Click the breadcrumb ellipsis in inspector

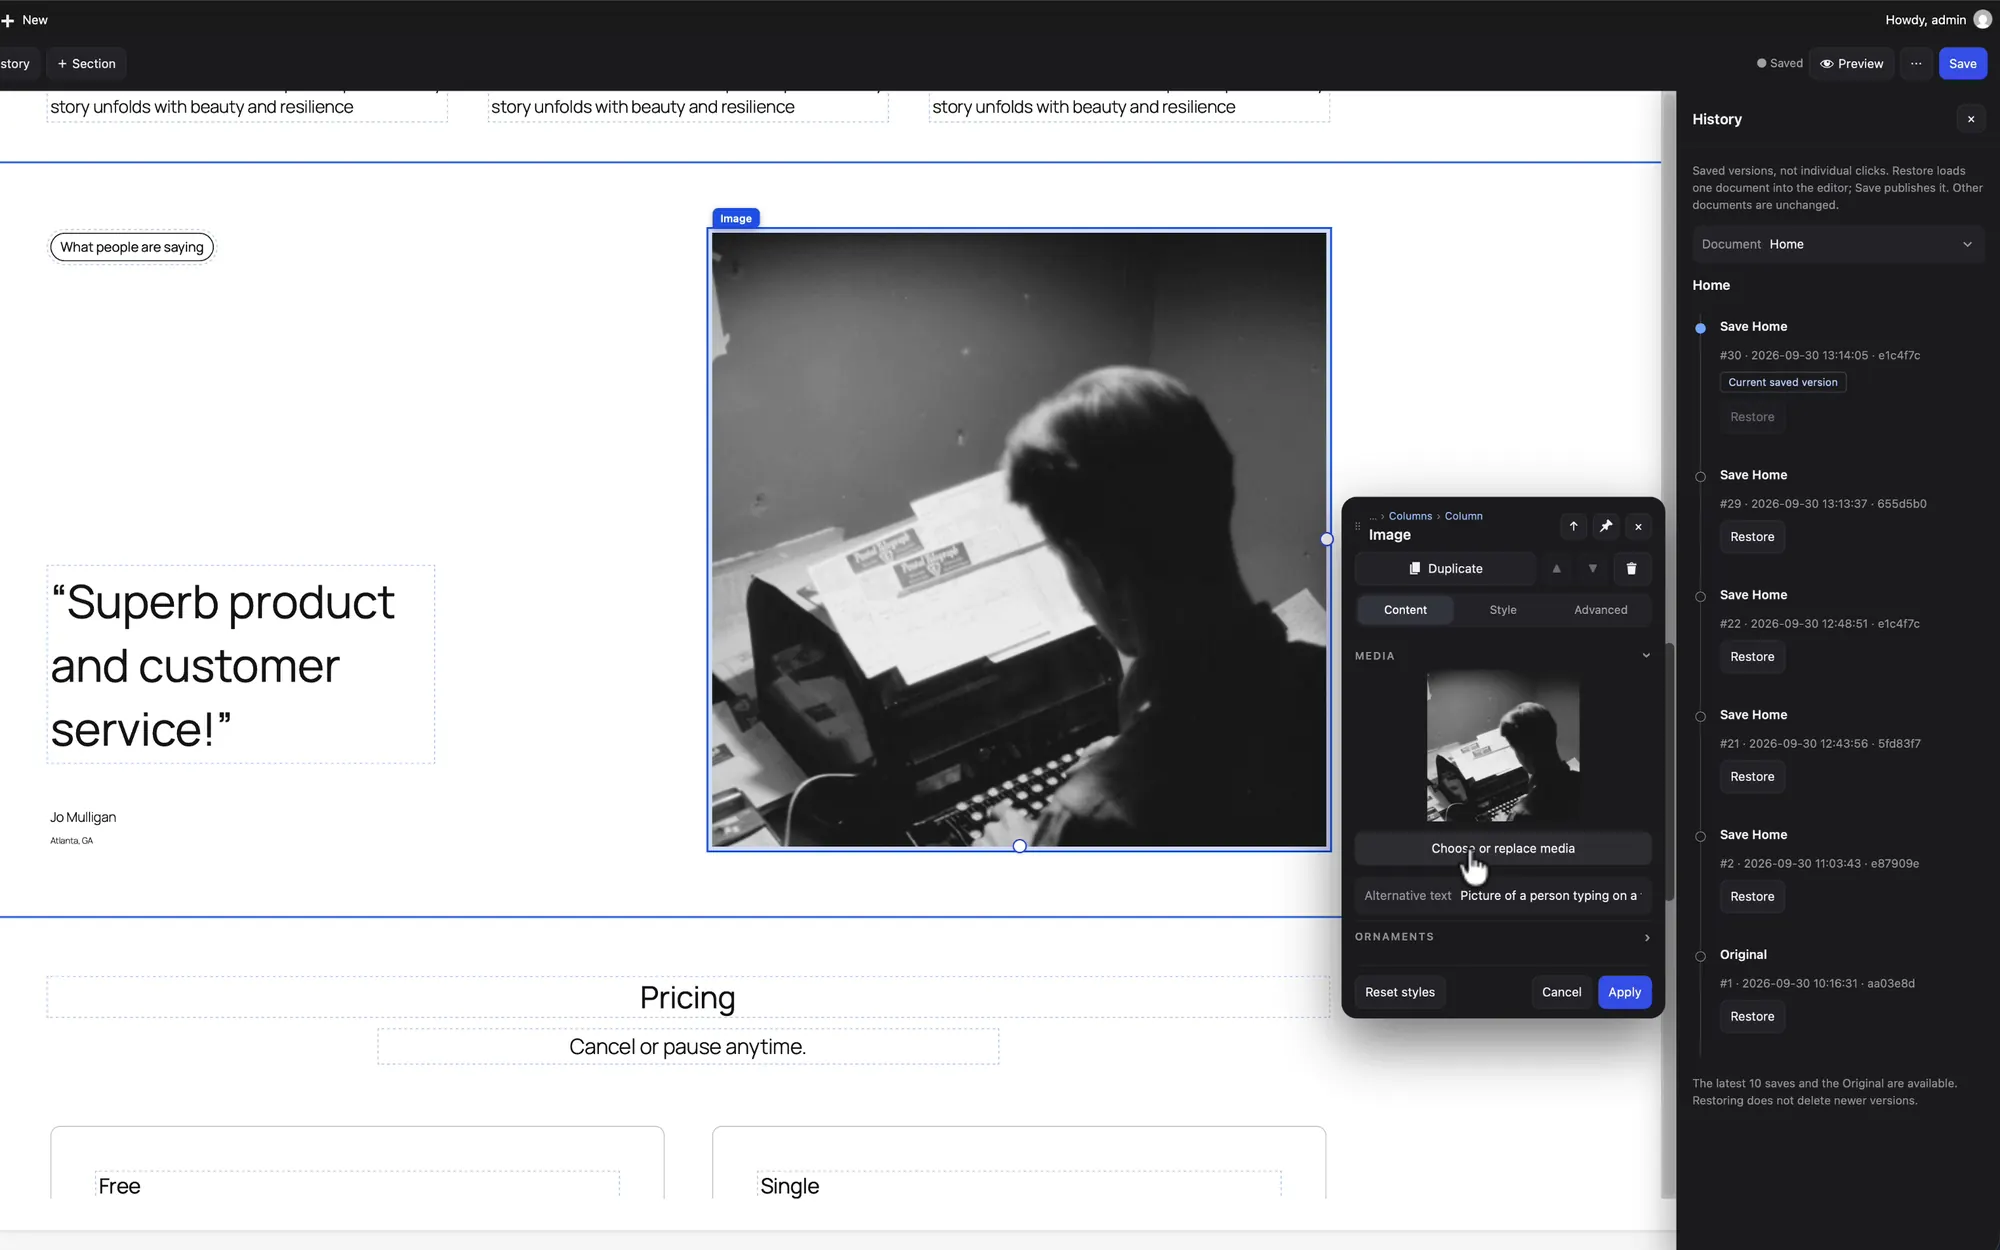pos(1373,516)
